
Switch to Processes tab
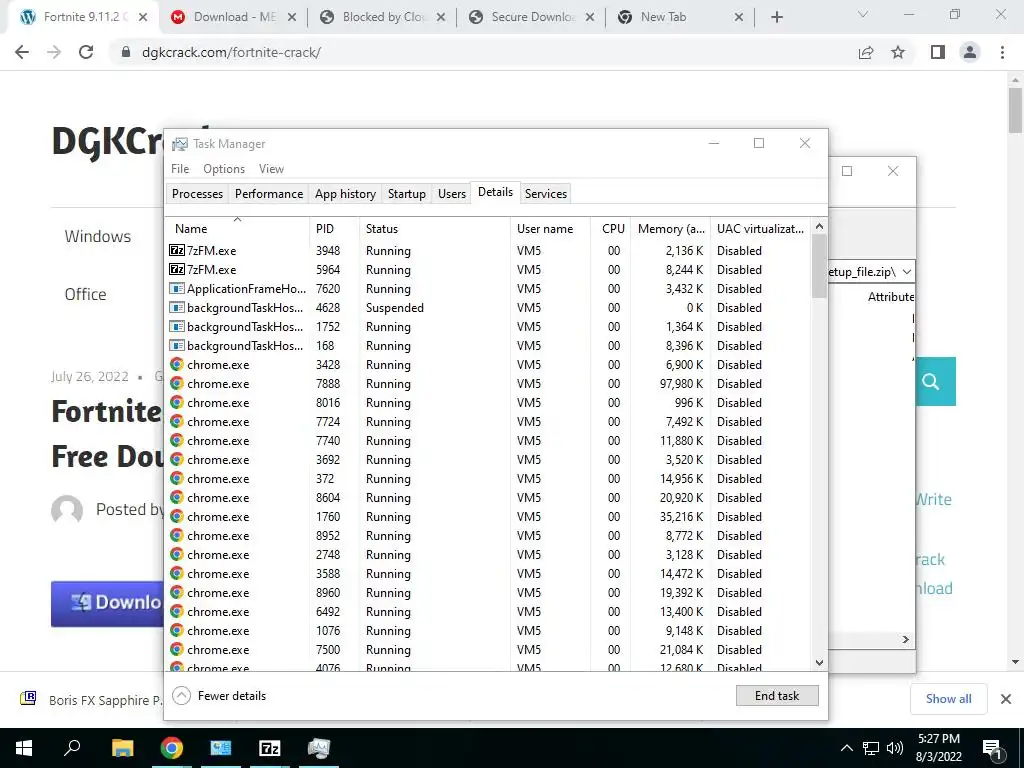click(x=197, y=194)
